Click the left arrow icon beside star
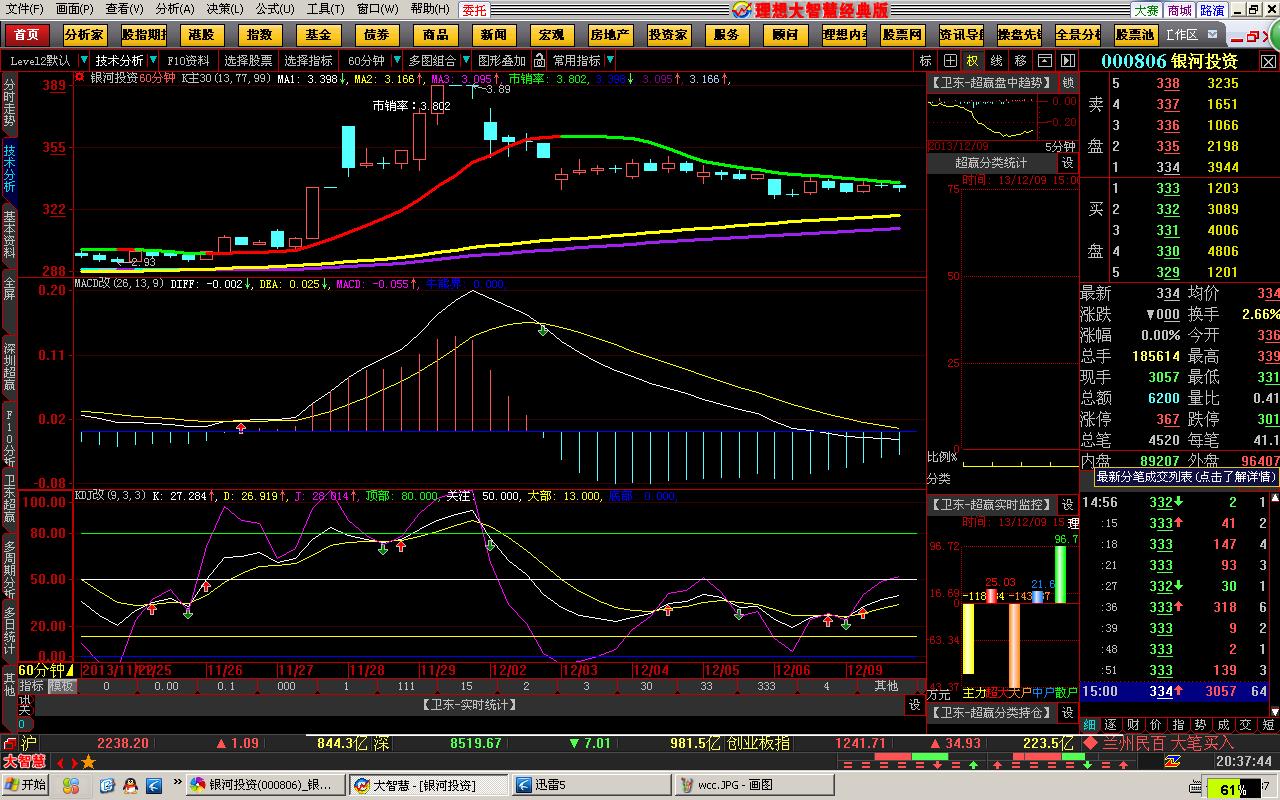 [x=59, y=762]
